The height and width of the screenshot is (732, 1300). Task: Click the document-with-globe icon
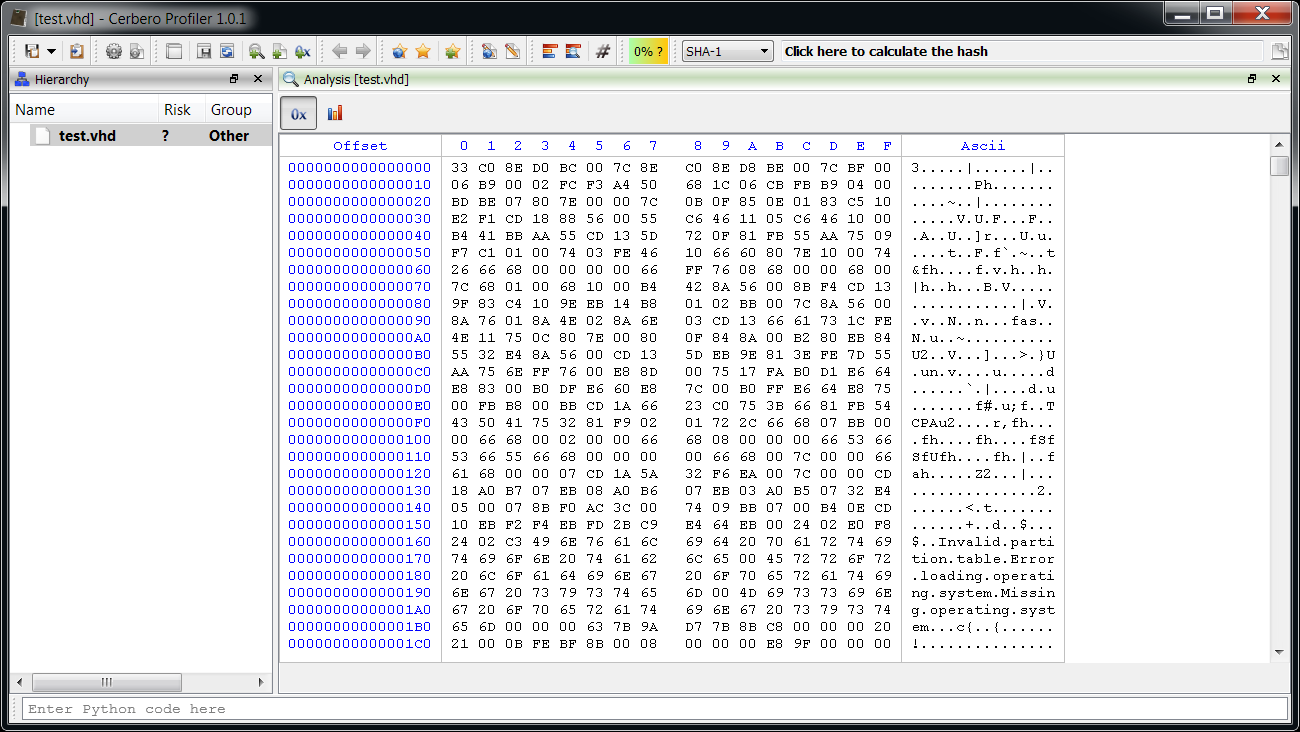pos(489,51)
